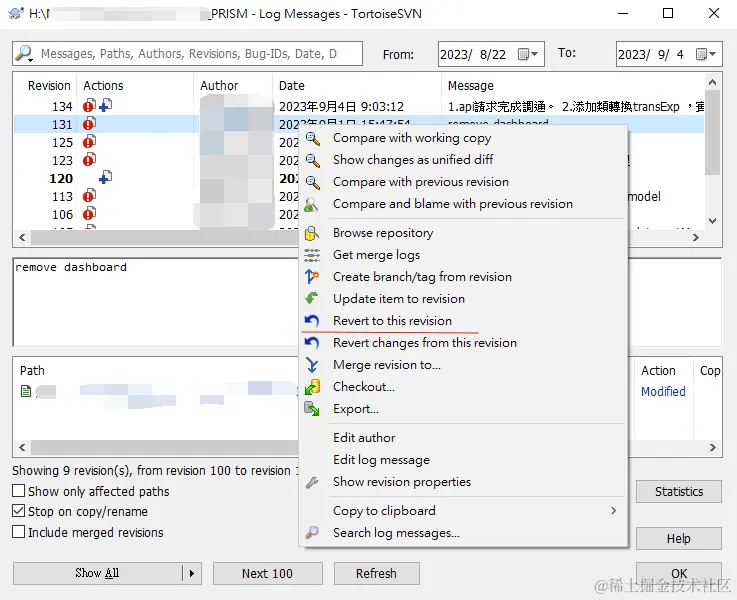Click the Export icon in the context menu
The height and width of the screenshot is (600, 737).
312,409
